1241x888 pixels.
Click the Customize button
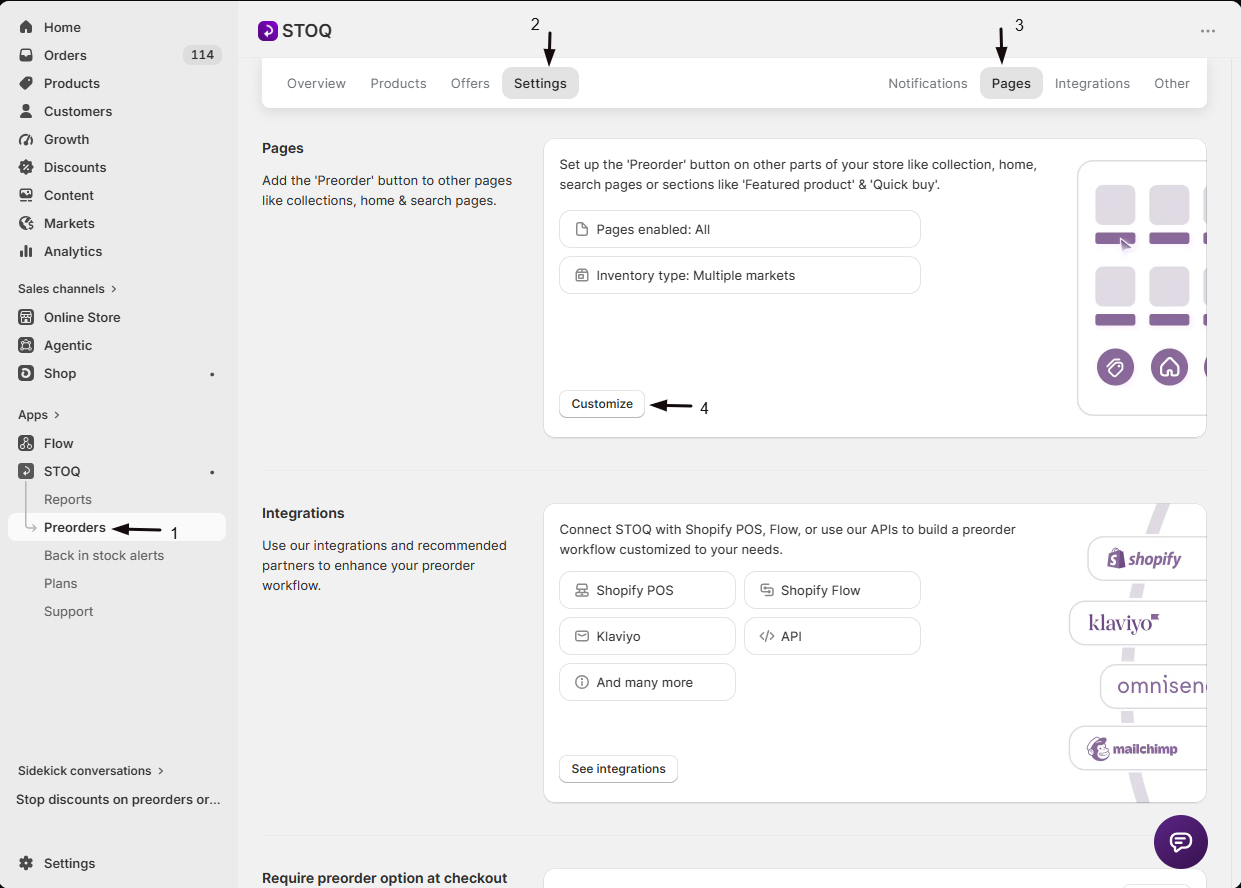pos(602,404)
